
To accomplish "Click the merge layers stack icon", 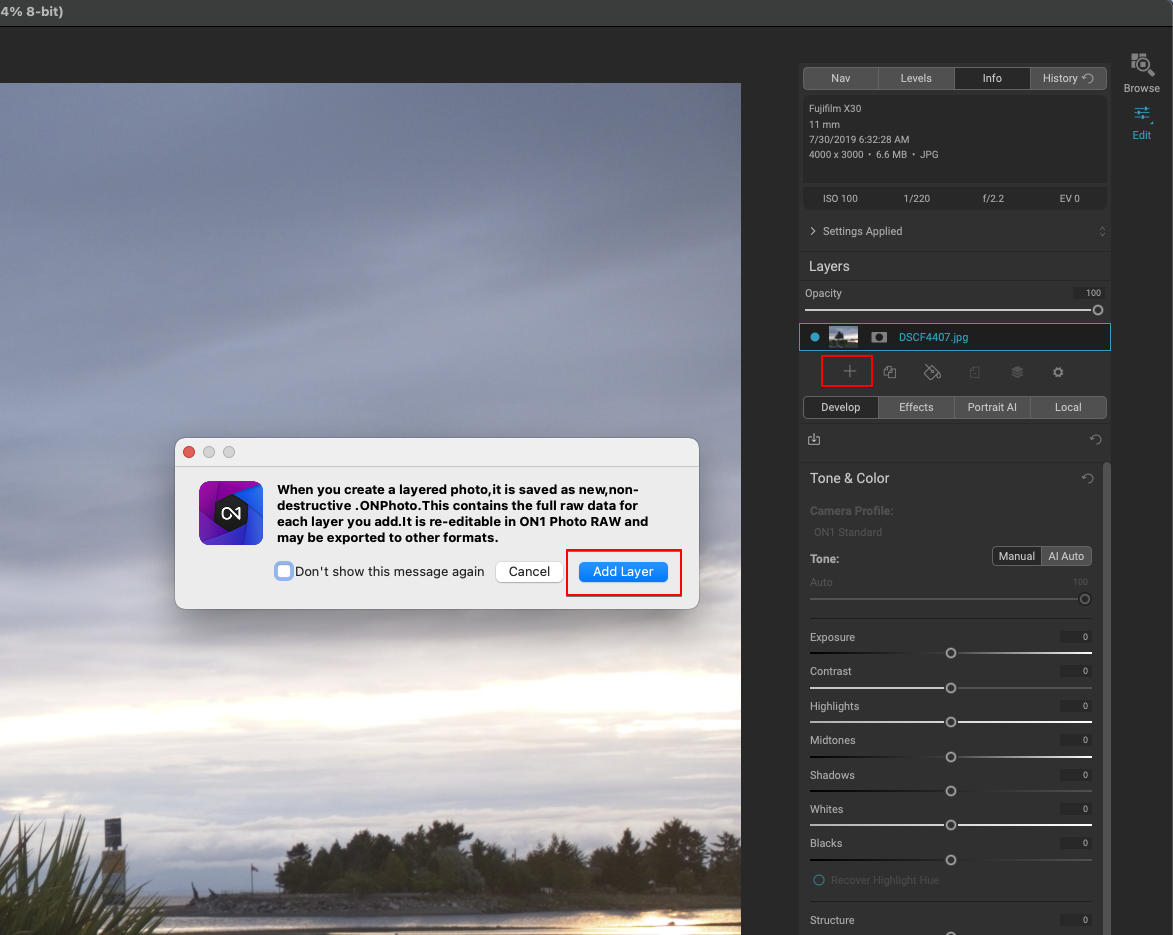I will pos(1017,372).
